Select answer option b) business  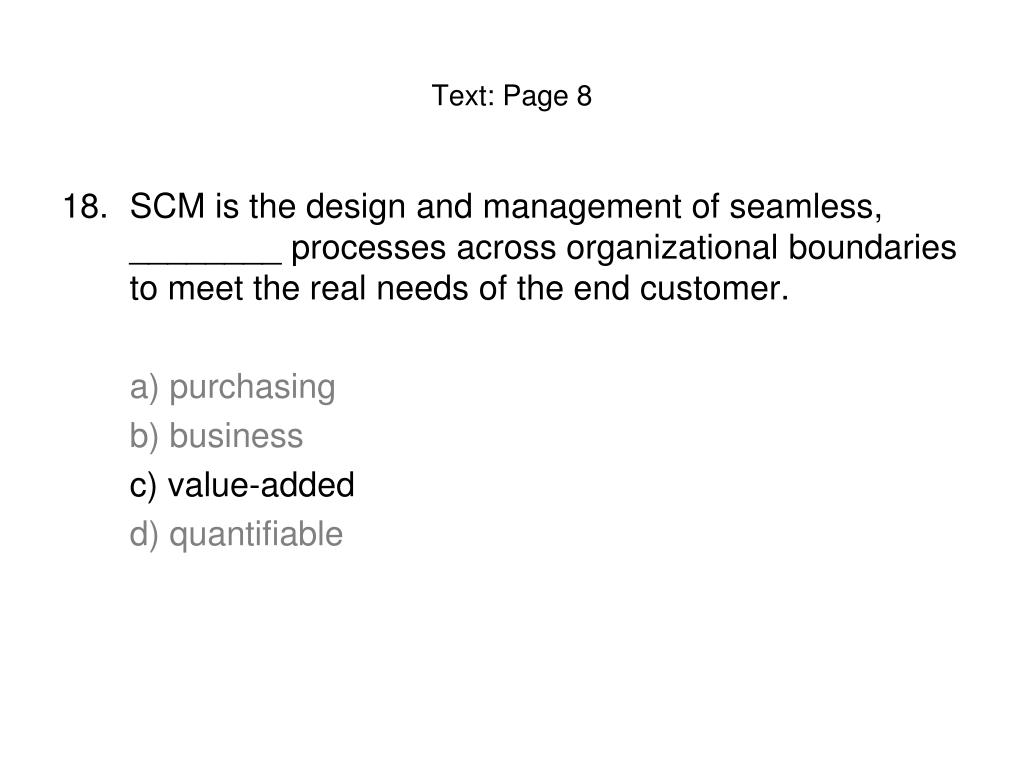[216, 436]
